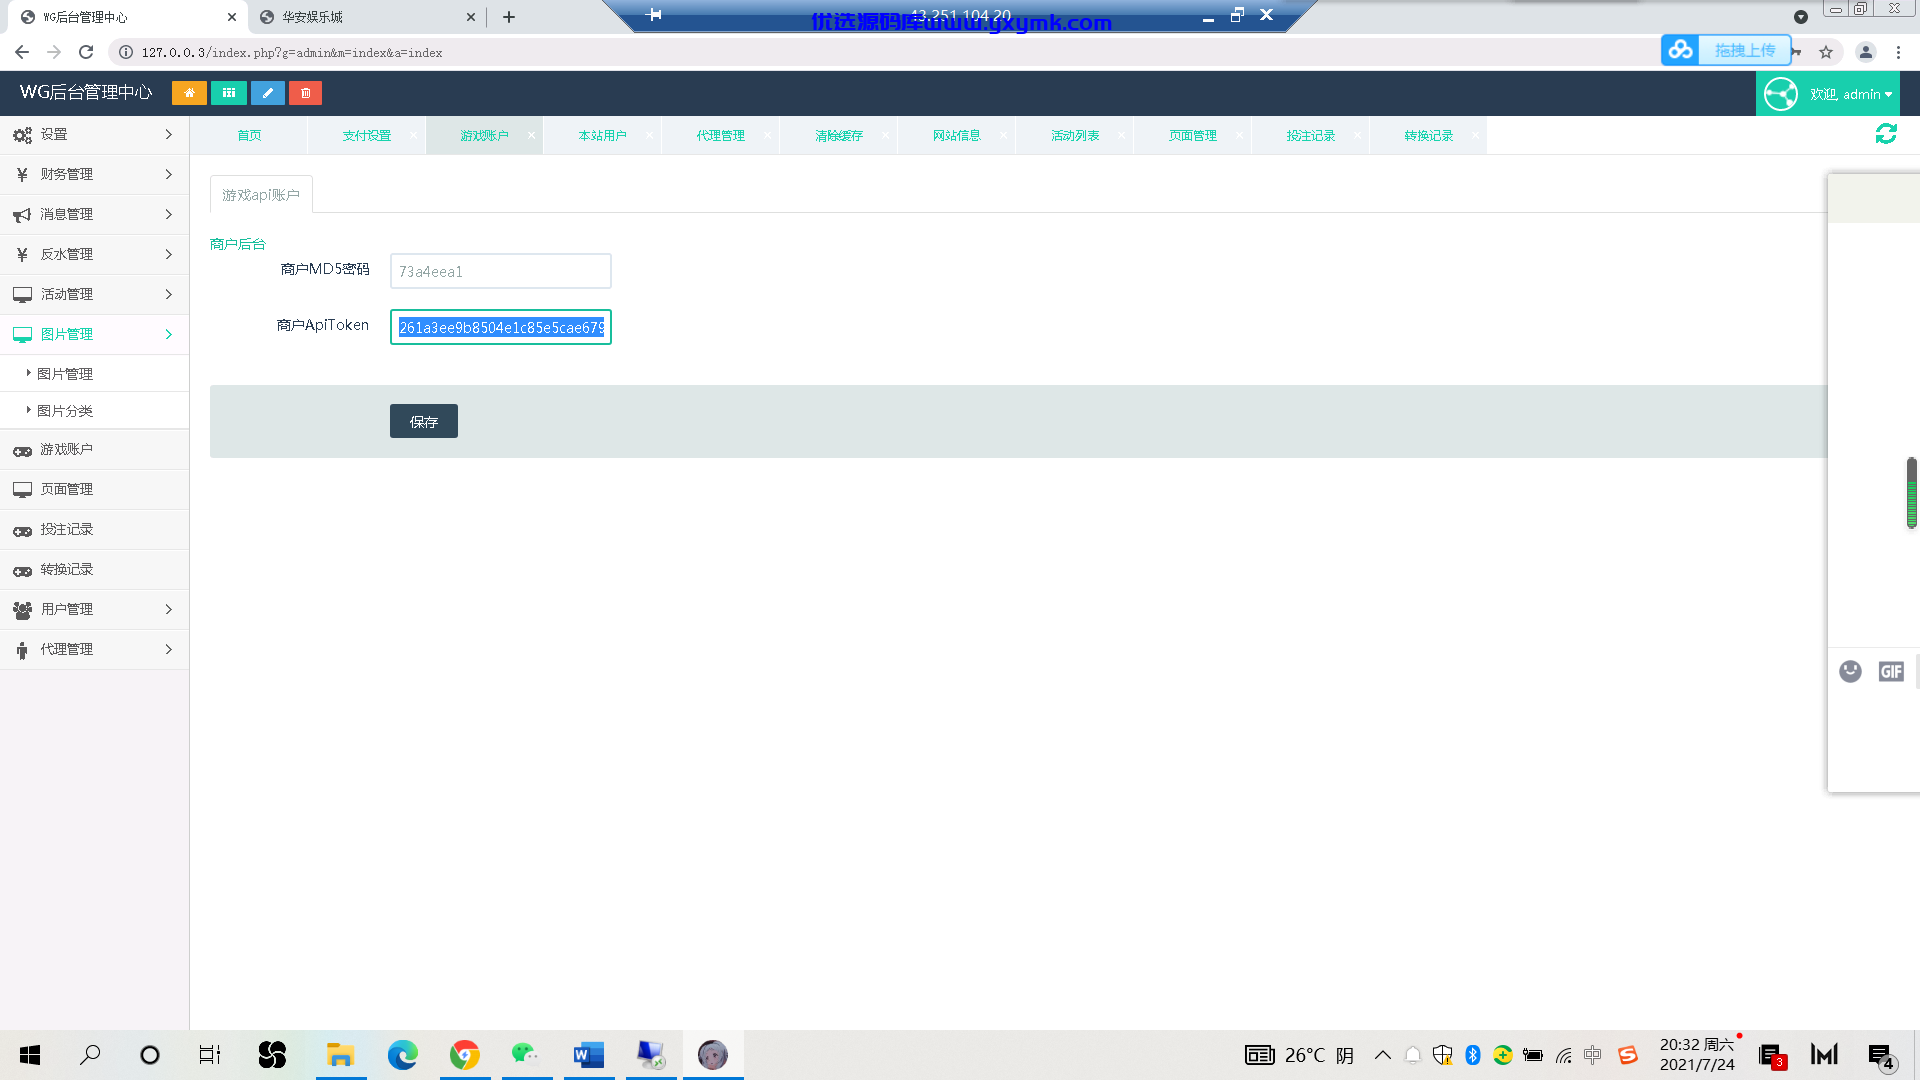Collapse the 图片管理 sidebar menu
The image size is (1920, 1080).
[x=95, y=334]
